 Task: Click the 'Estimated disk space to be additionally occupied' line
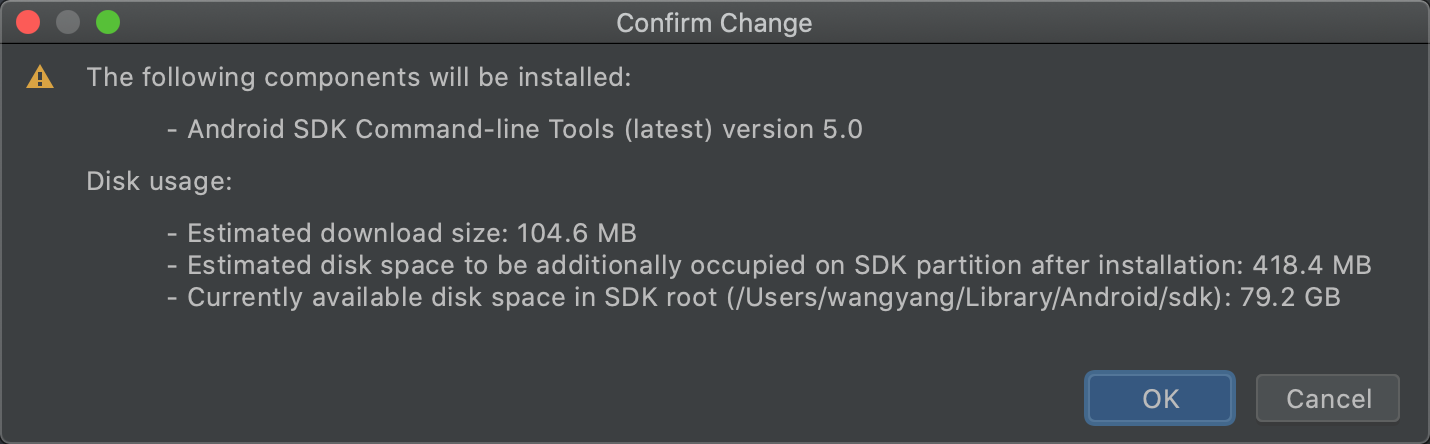coord(768,266)
